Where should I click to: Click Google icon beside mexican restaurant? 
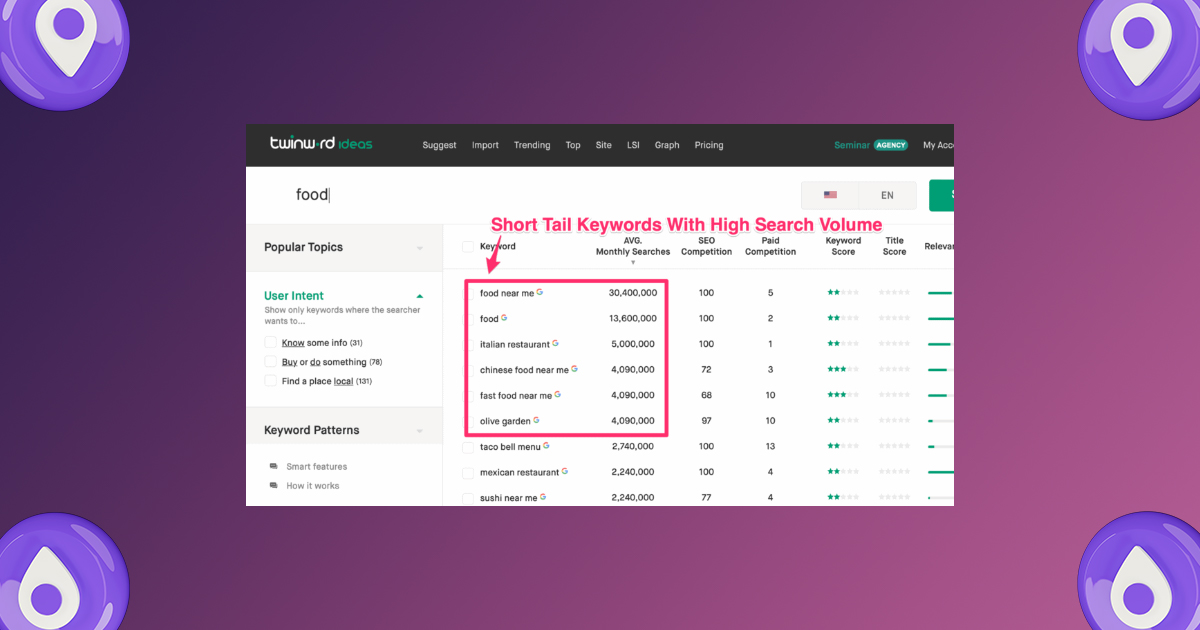click(565, 471)
